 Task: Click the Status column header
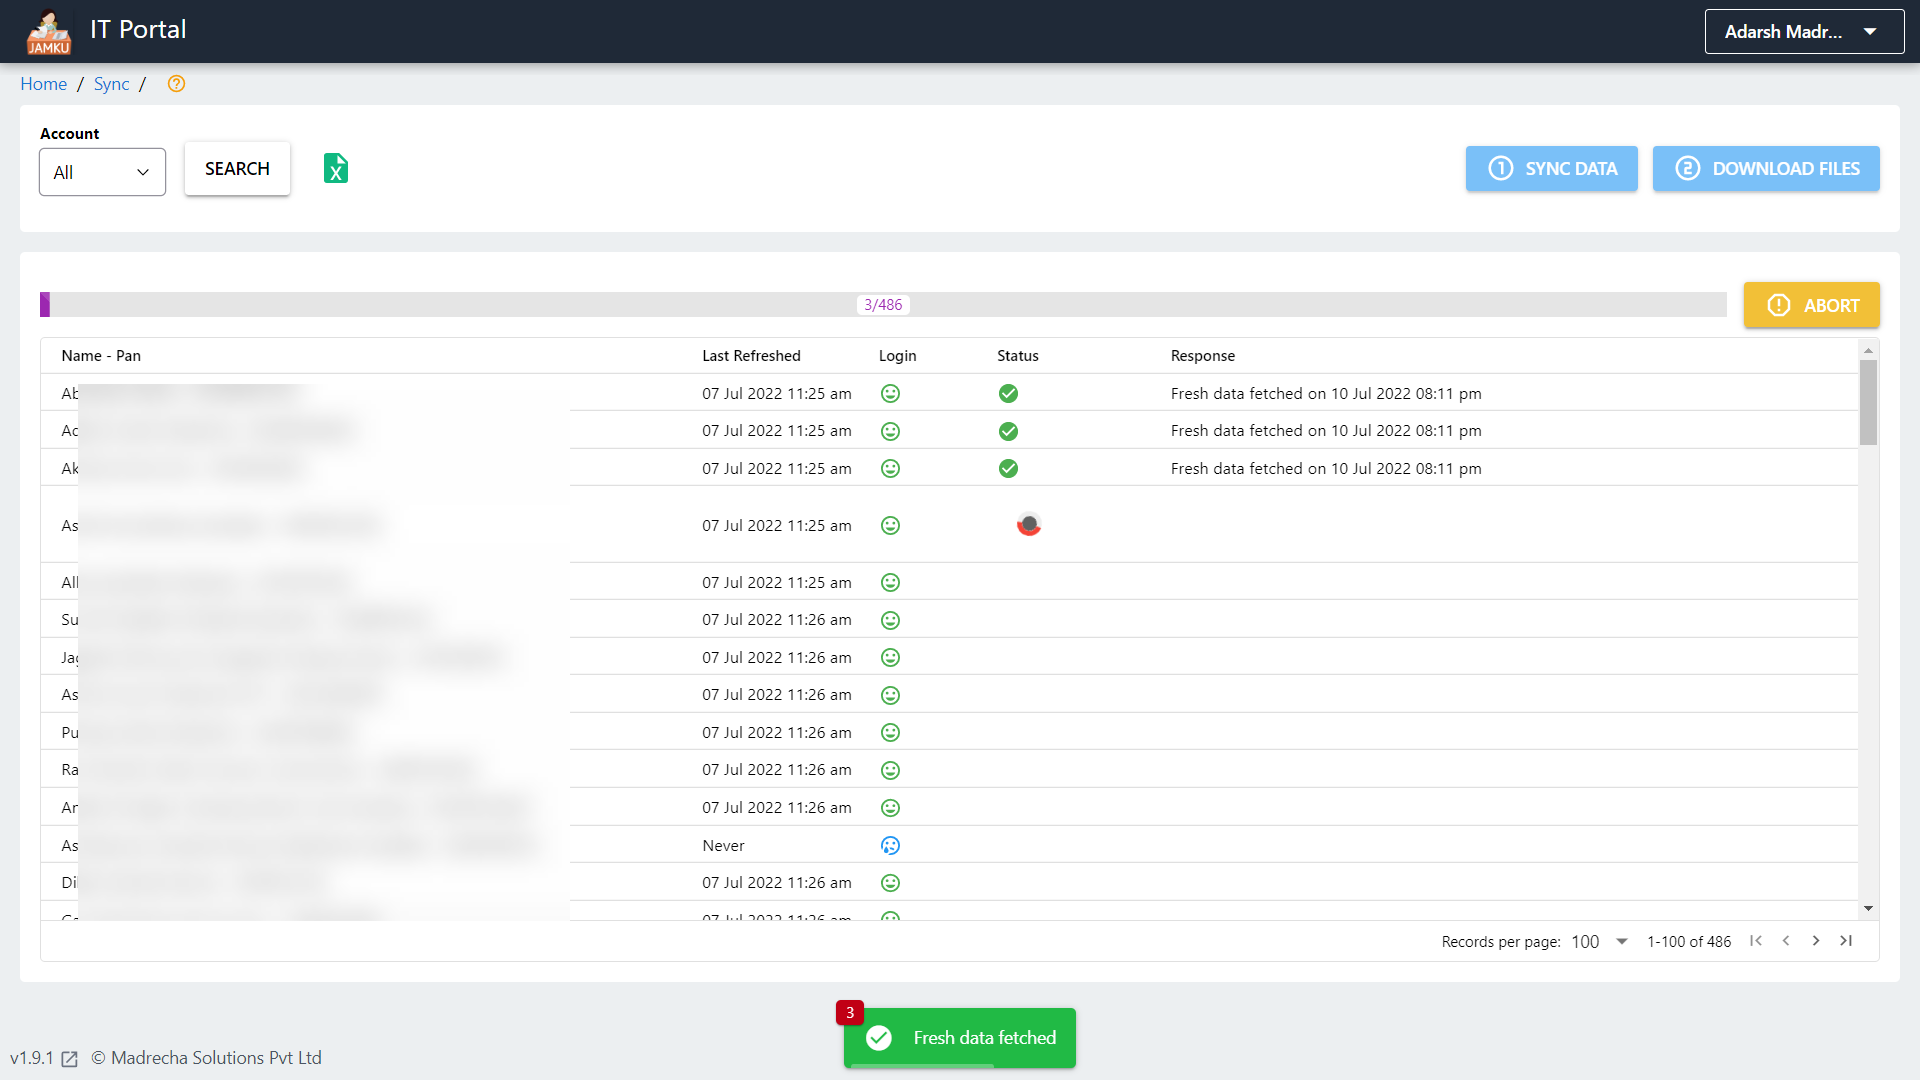pos(1018,356)
